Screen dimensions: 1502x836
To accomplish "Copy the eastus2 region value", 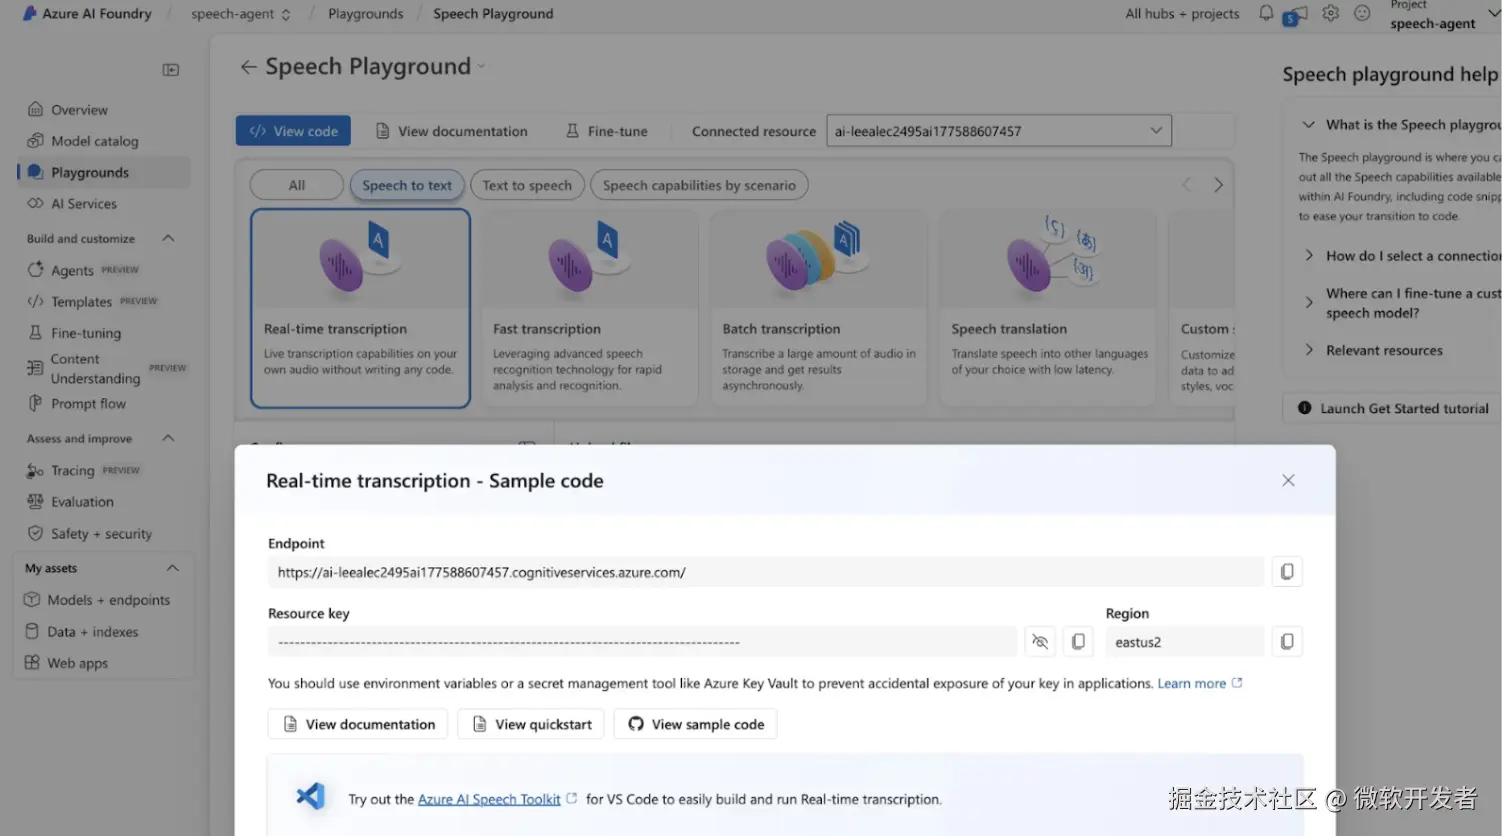I will point(1287,642).
